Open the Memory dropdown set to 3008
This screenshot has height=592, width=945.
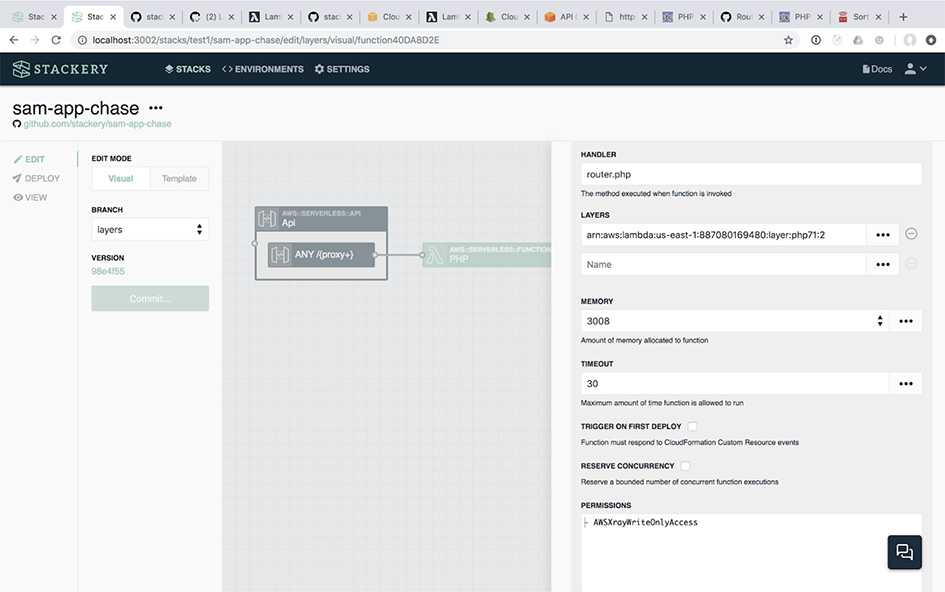[x=734, y=321]
